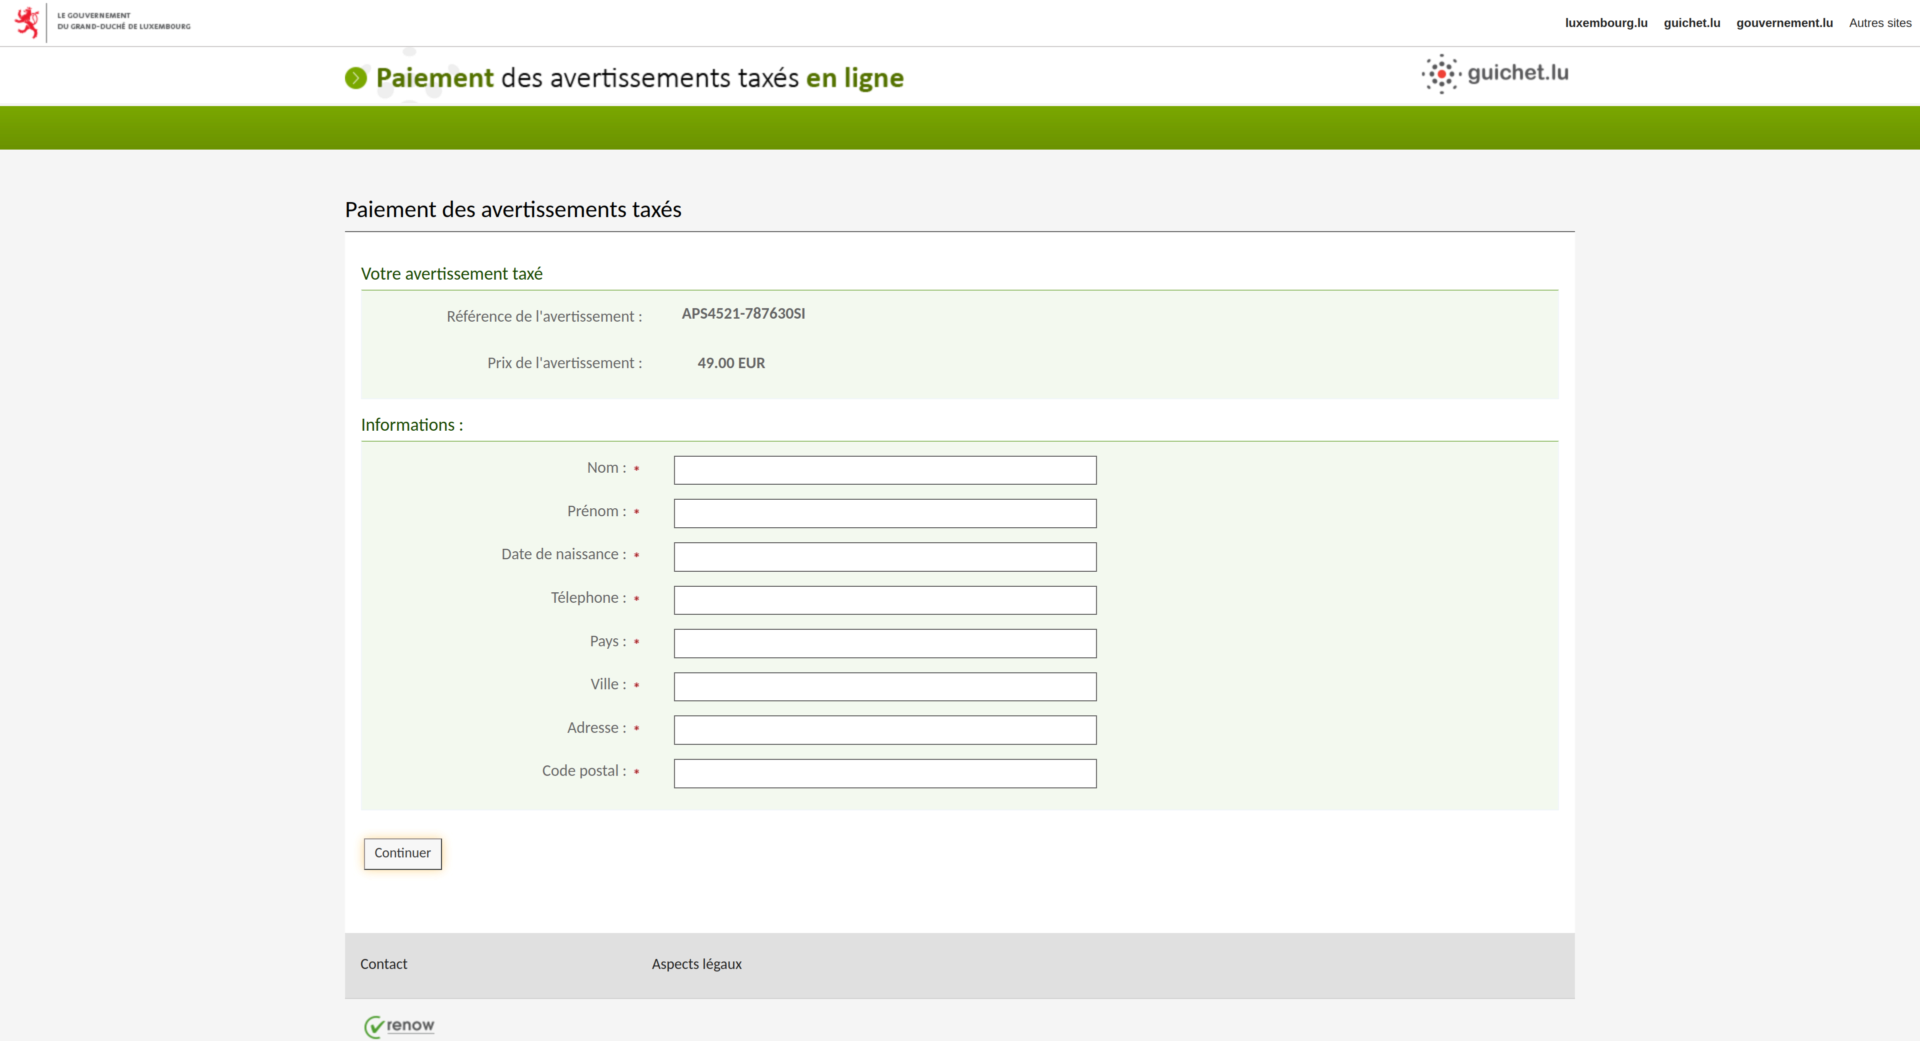
Task: Focus the Pays input field
Action: point(885,643)
